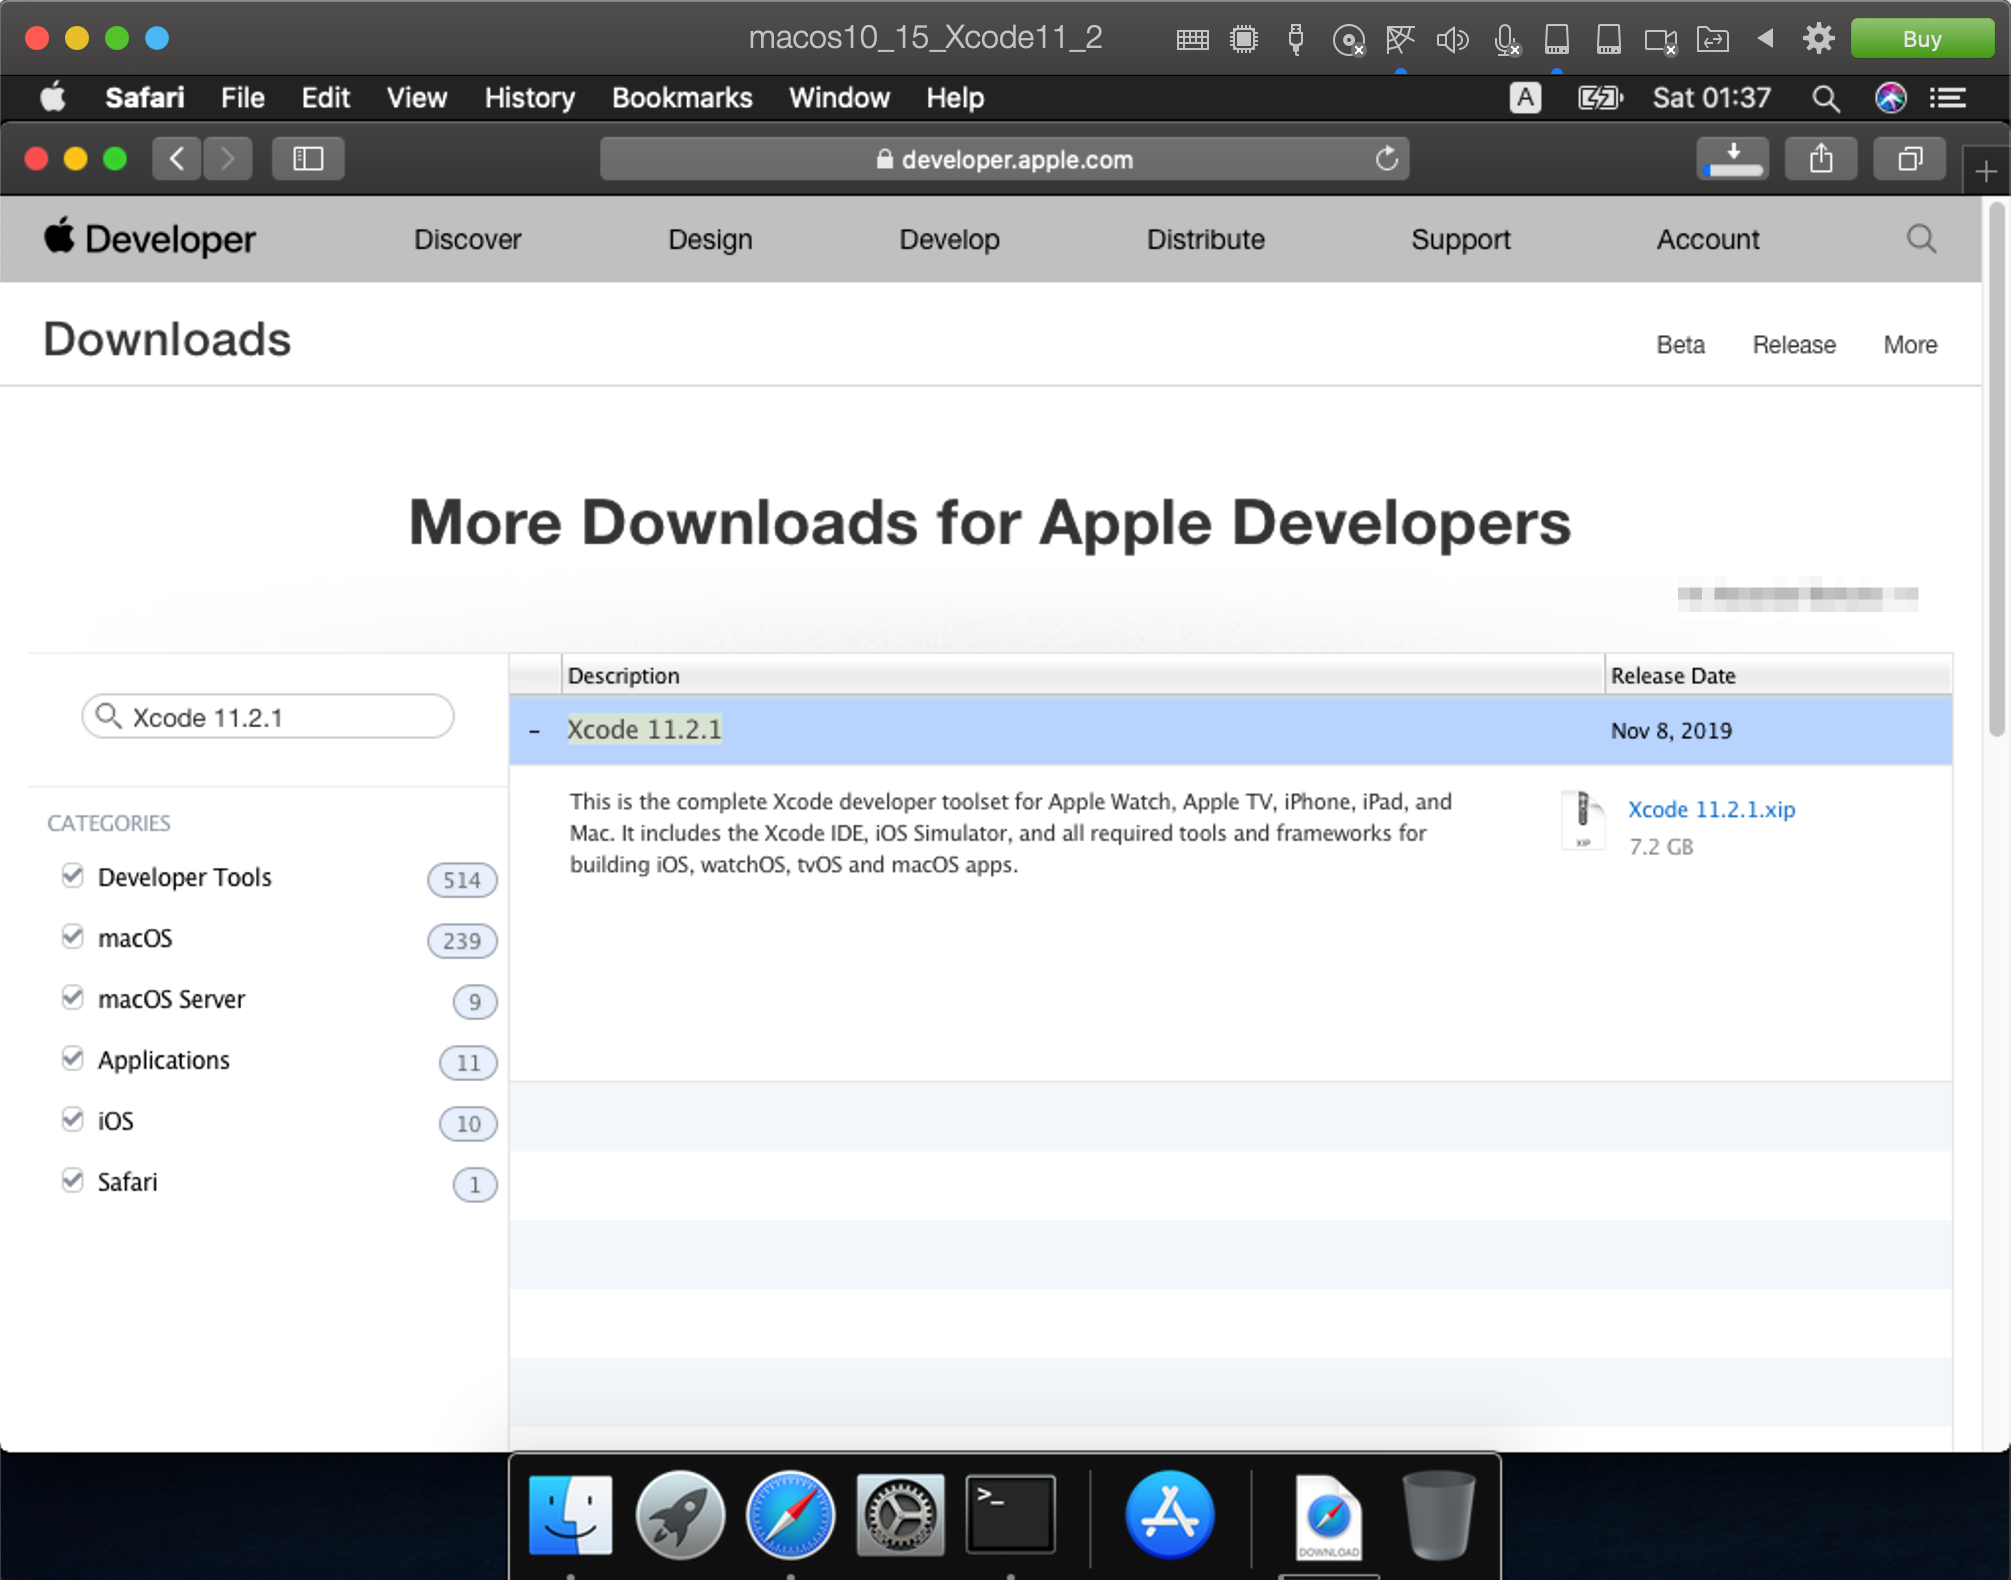Go back with the Safari back arrow
Viewport: 2011px width, 1580px height.
coord(177,159)
